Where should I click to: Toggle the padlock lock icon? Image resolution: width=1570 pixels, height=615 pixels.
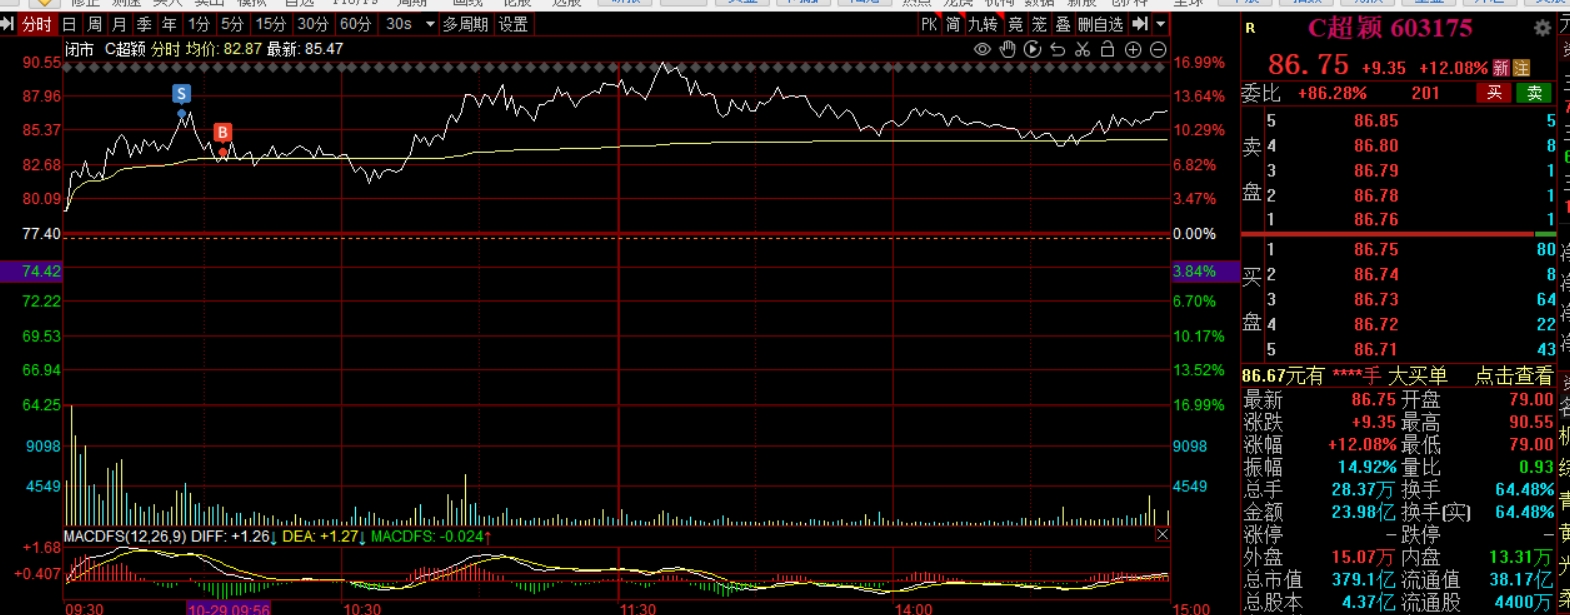[x=1108, y=49]
